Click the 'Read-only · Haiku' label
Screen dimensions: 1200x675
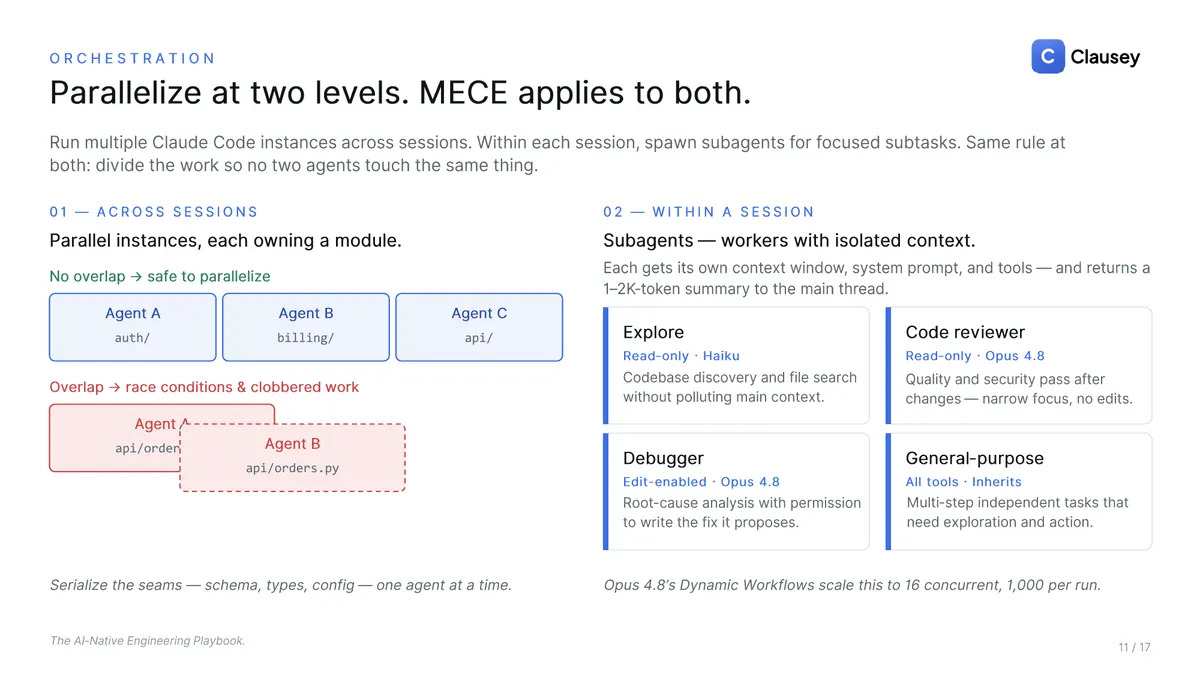[x=681, y=356]
